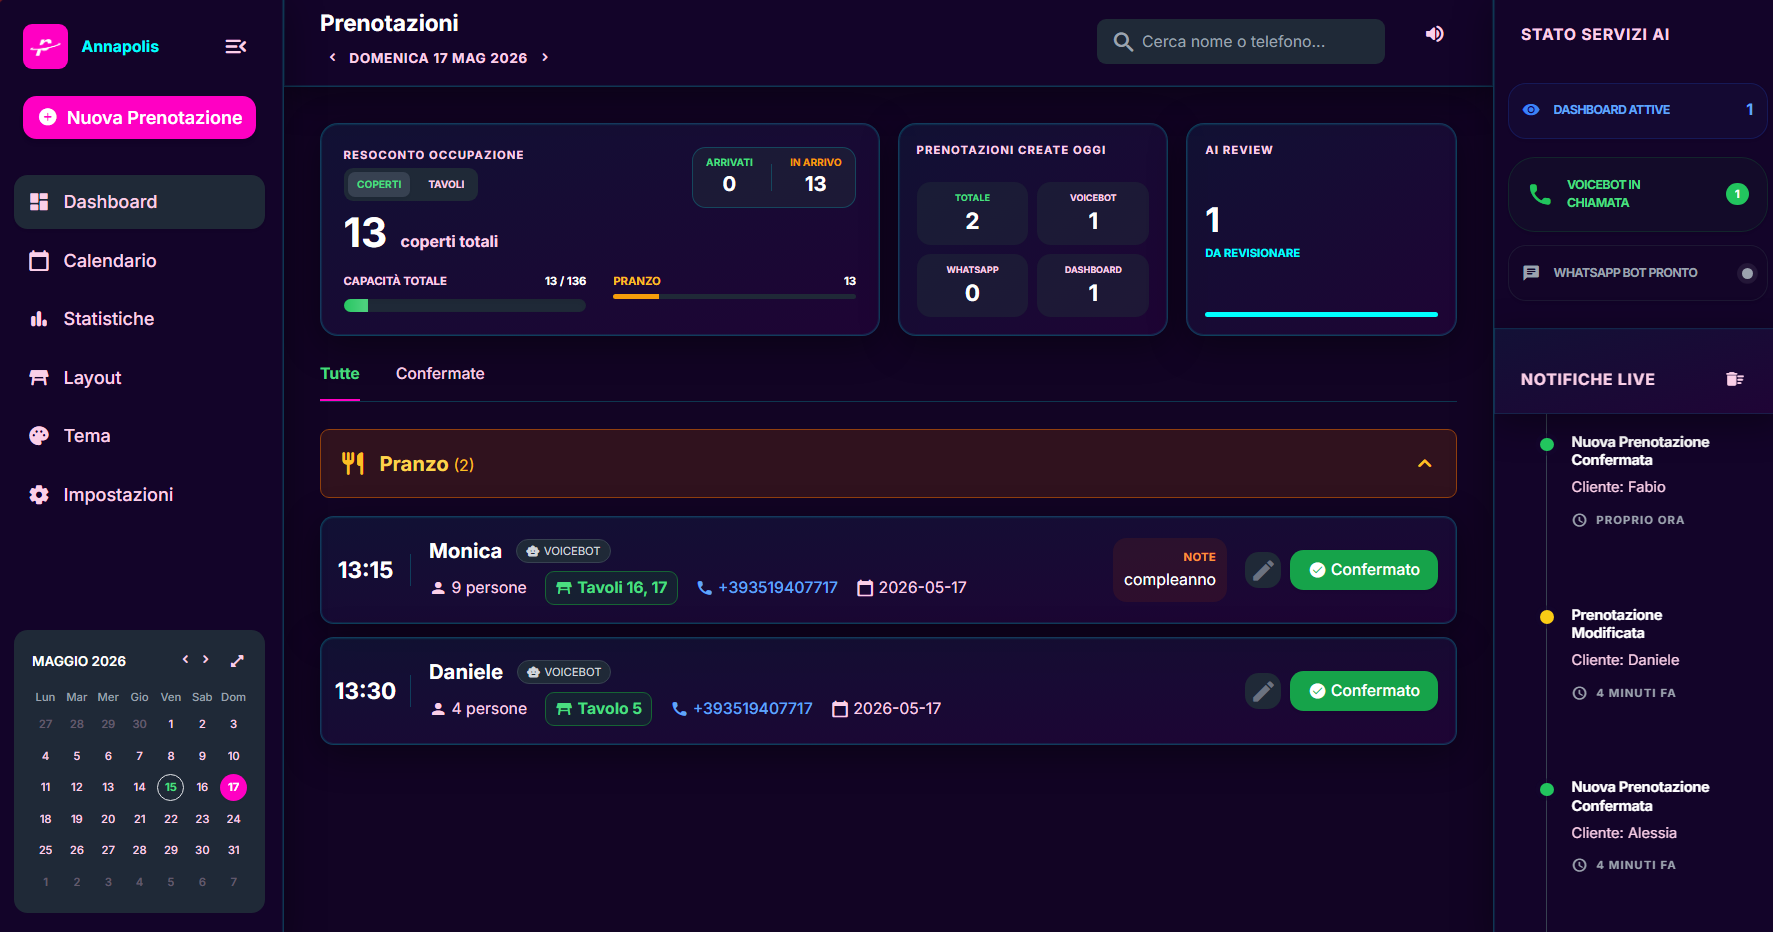The width and height of the screenshot is (1773, 932).
Task: Open the Layout page
Action: coord(139,378)
